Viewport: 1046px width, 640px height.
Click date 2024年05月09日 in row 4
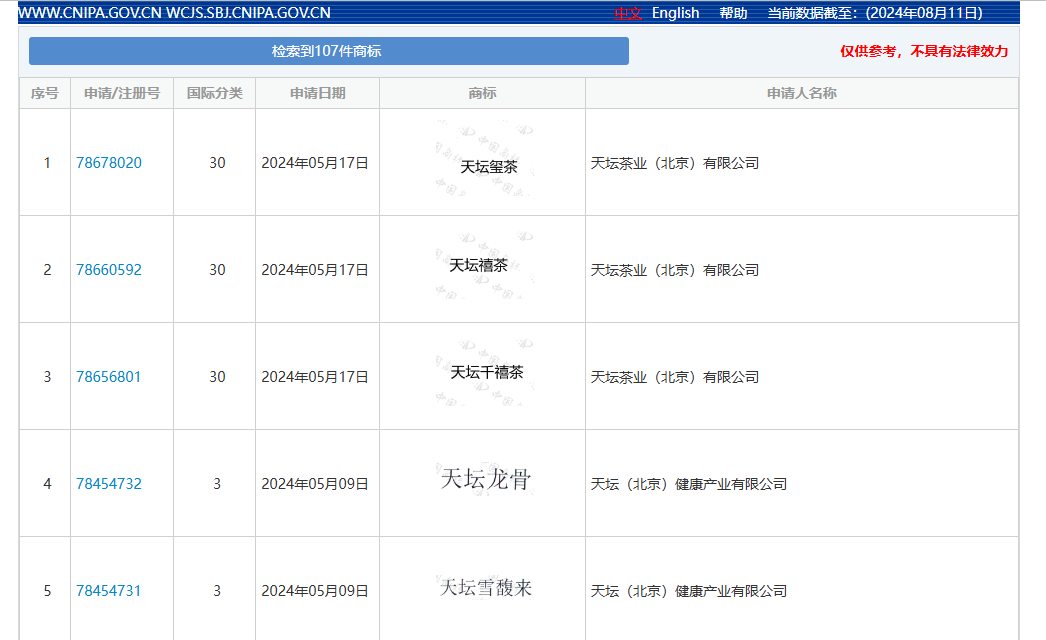315,484
